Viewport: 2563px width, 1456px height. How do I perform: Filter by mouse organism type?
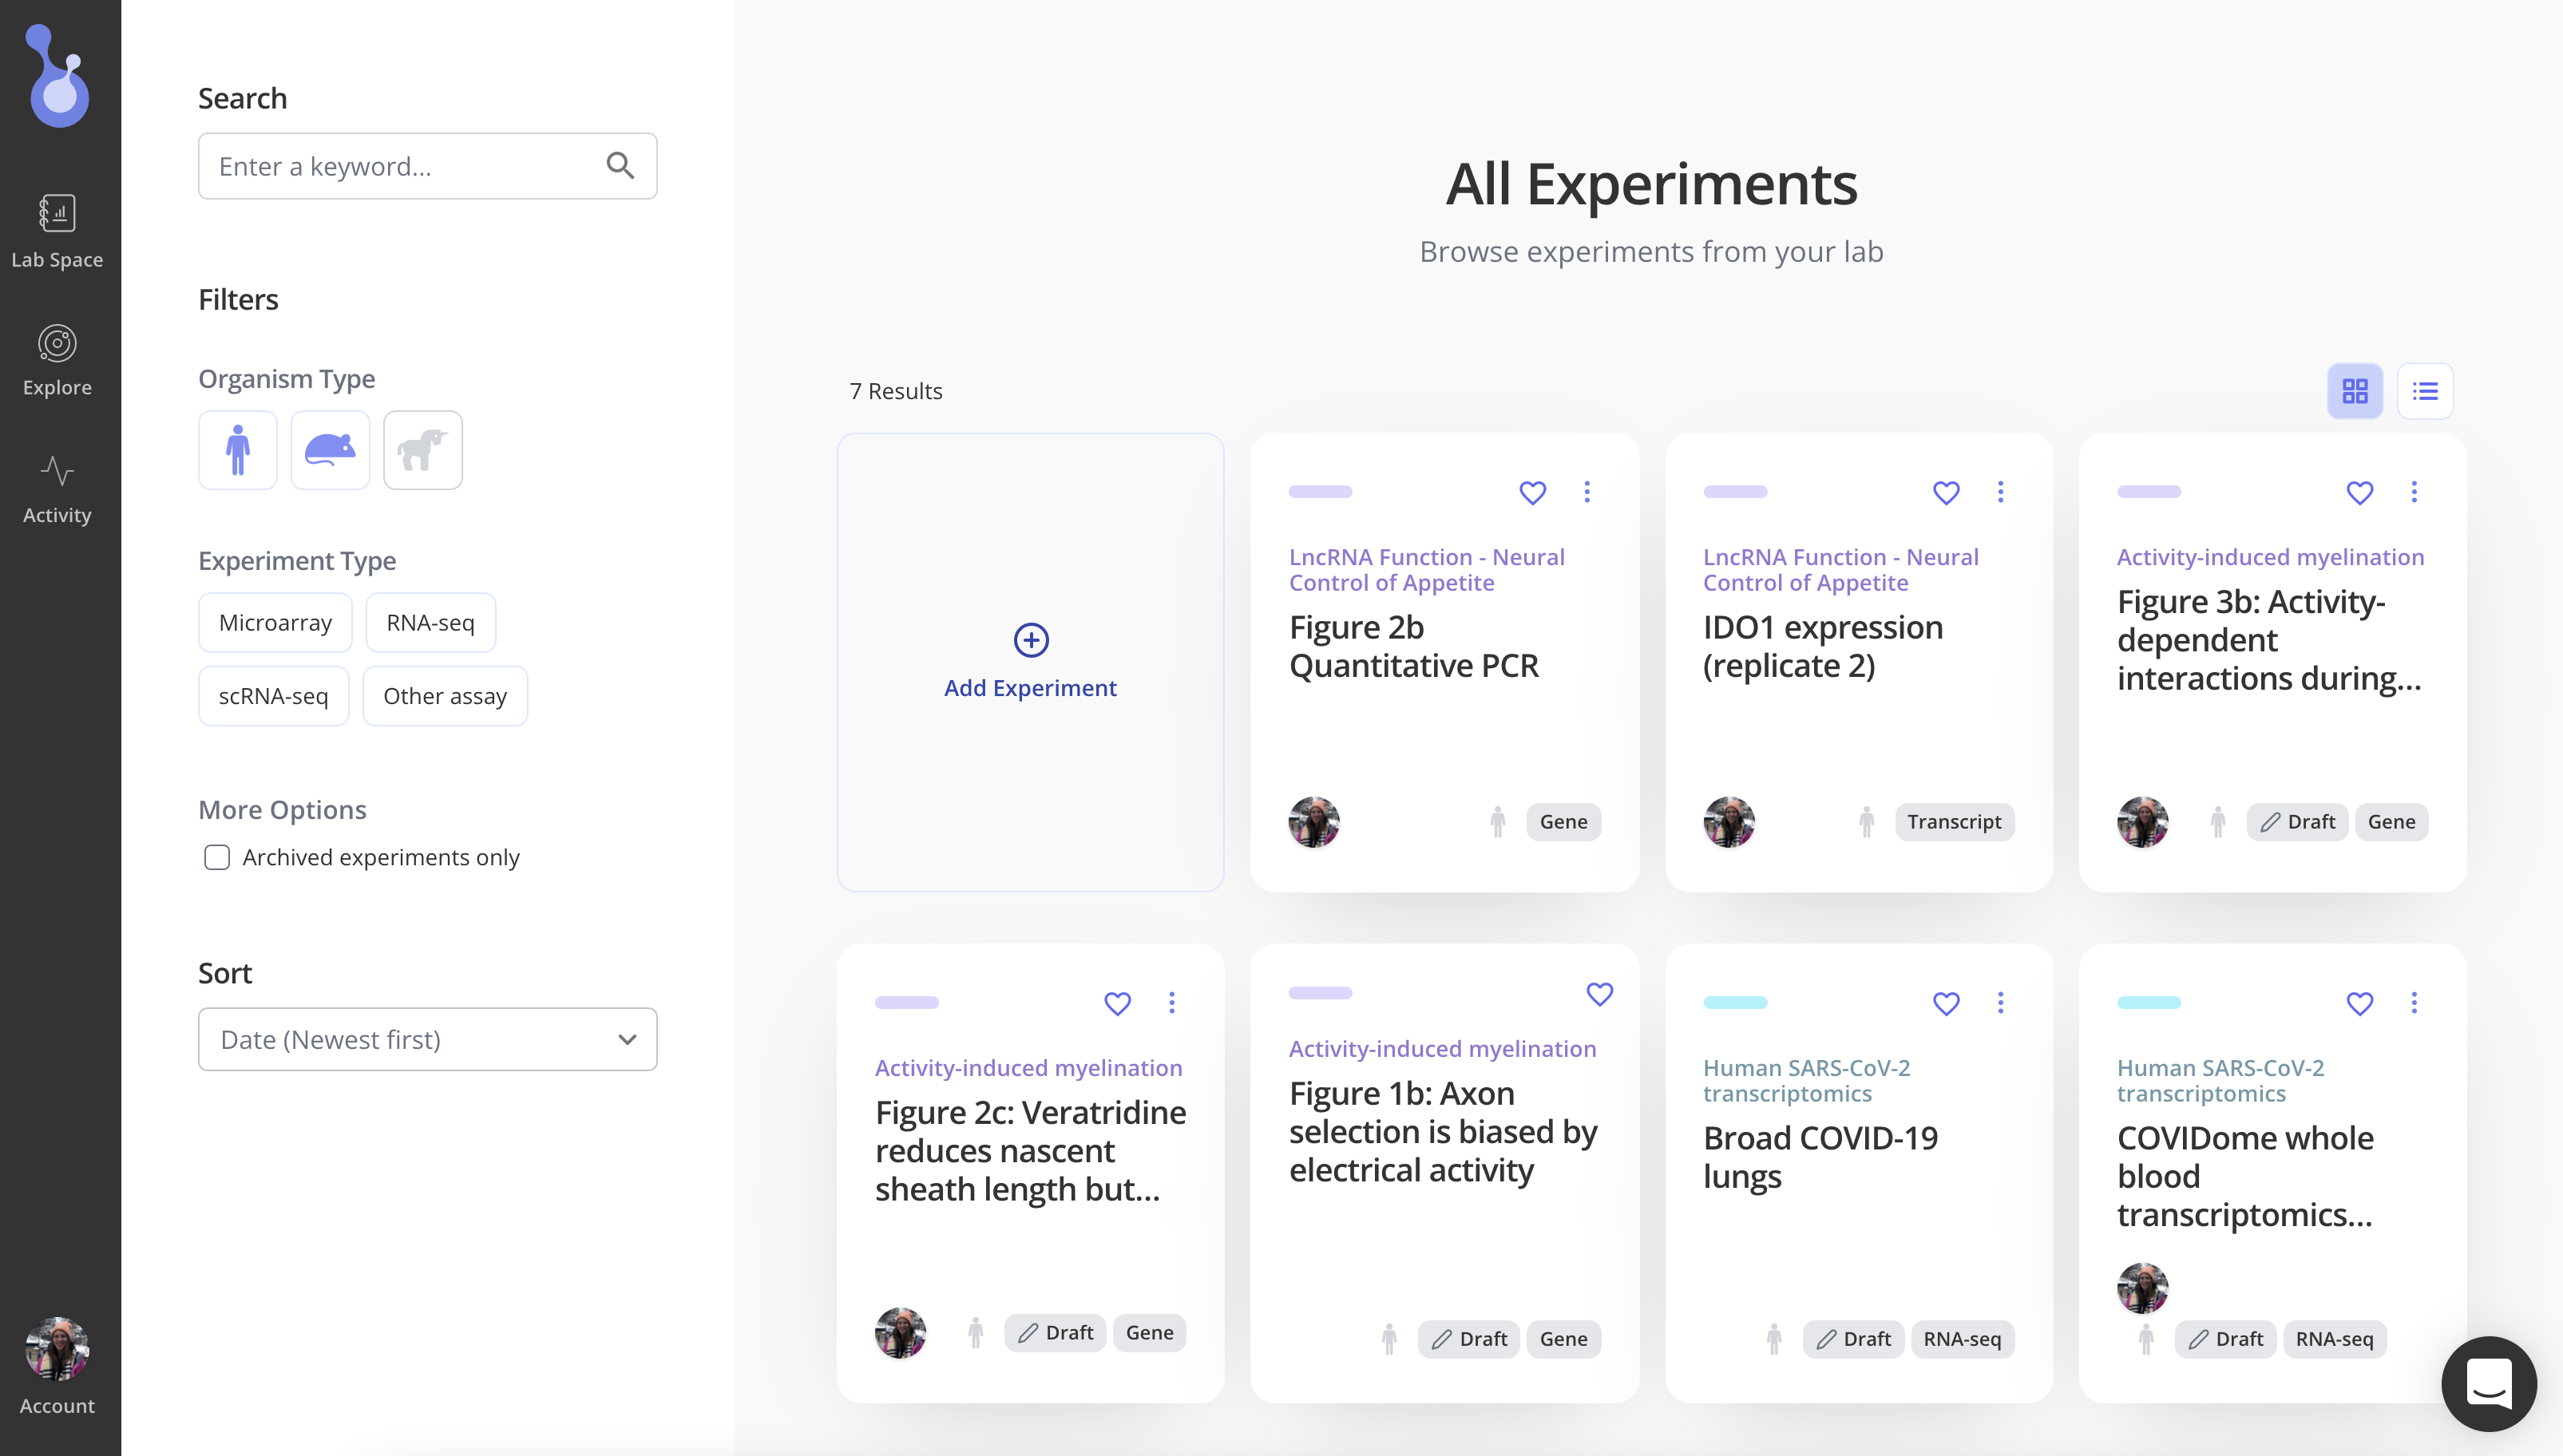point(330,450)
